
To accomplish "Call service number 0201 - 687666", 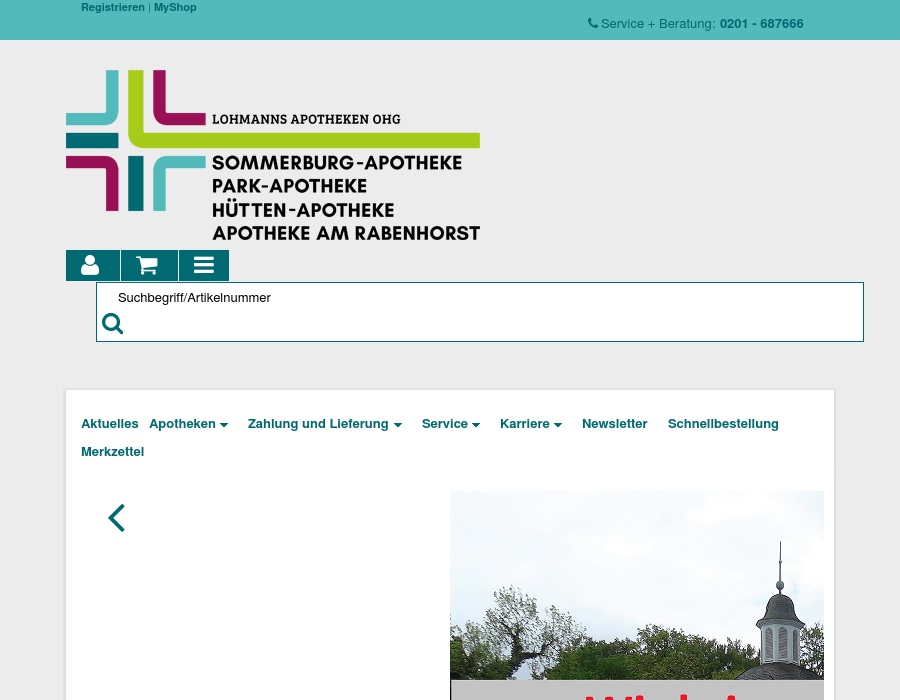I will (761, 23).
